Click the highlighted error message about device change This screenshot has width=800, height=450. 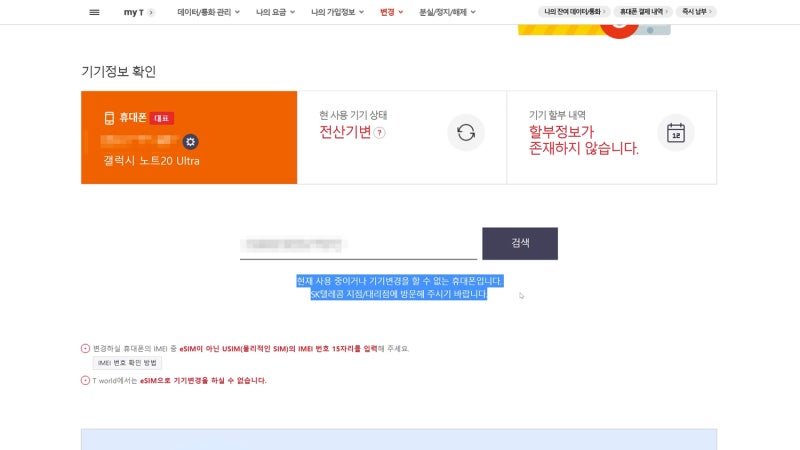(399, 287)
